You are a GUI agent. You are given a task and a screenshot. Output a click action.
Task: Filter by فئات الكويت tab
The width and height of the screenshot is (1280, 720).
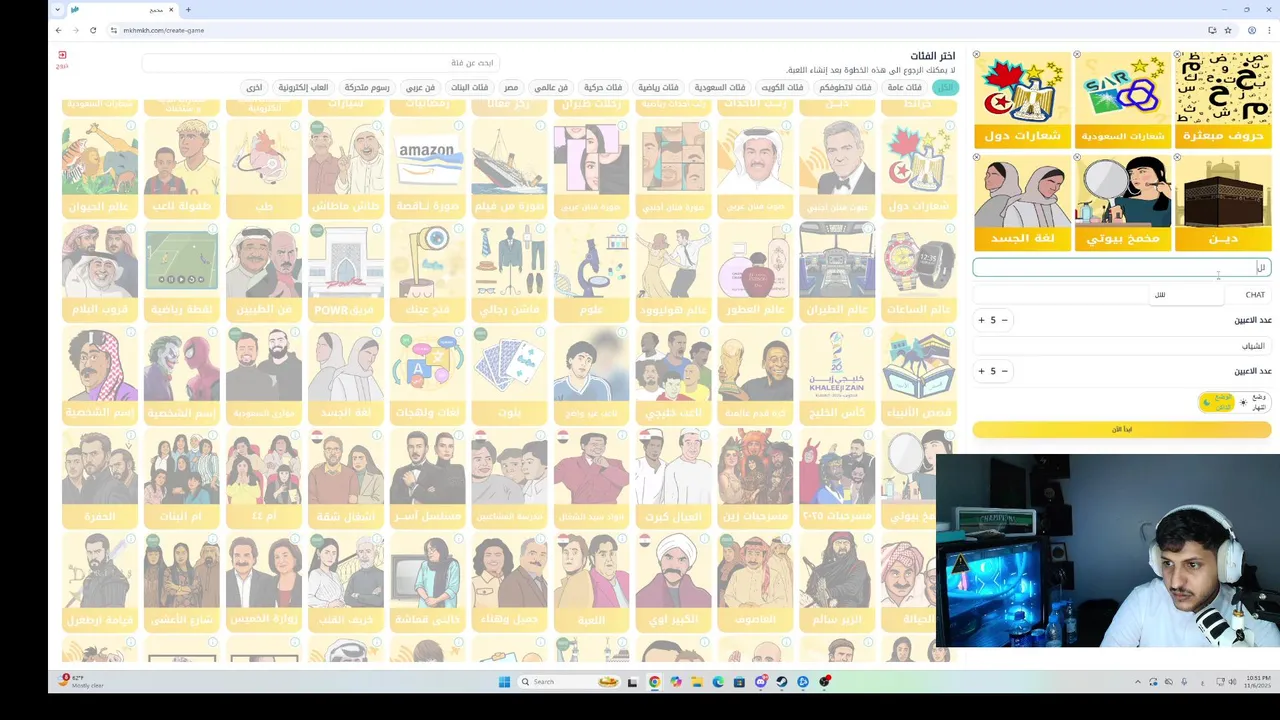pos(782,88)
